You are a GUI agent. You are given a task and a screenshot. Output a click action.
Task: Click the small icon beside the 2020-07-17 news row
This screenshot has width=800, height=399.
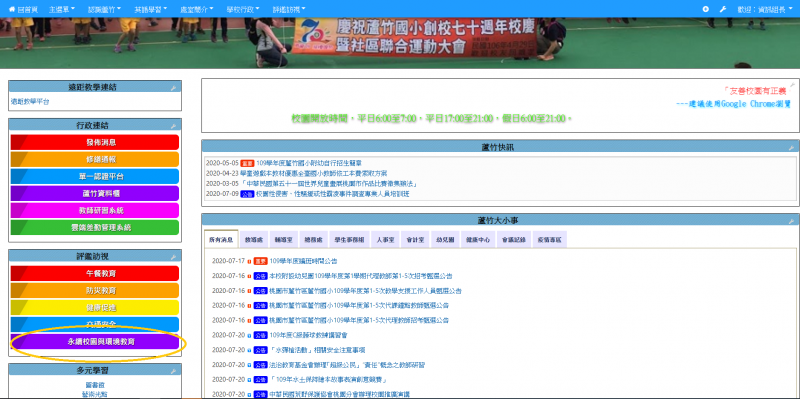[x=249, y=261]
